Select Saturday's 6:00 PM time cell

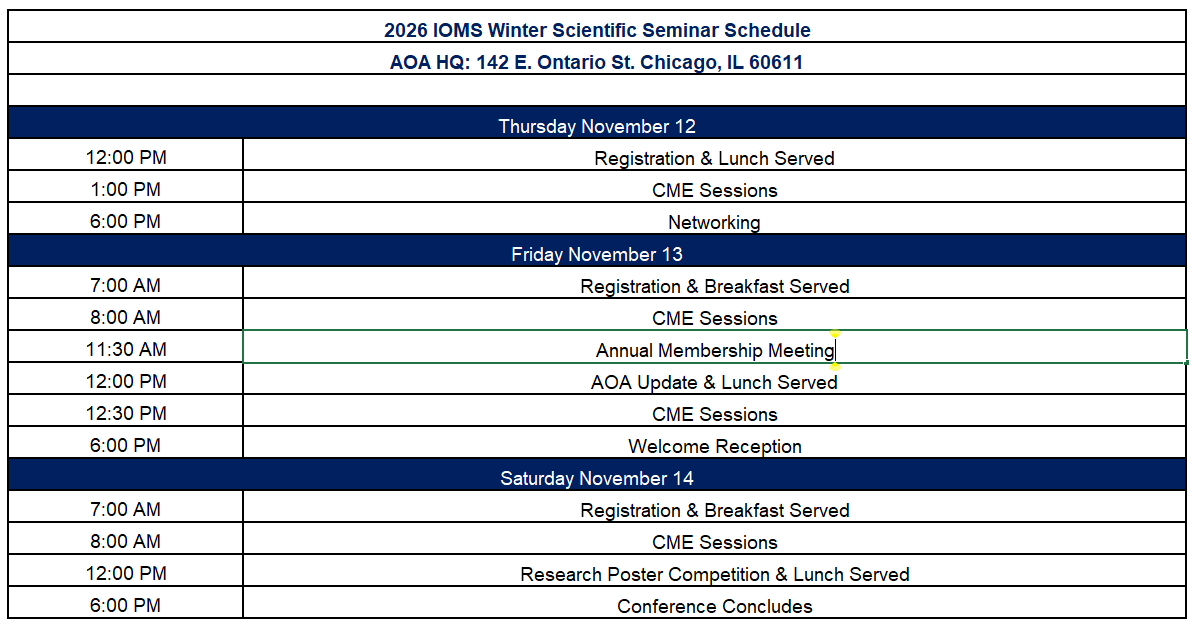[126, 602]
